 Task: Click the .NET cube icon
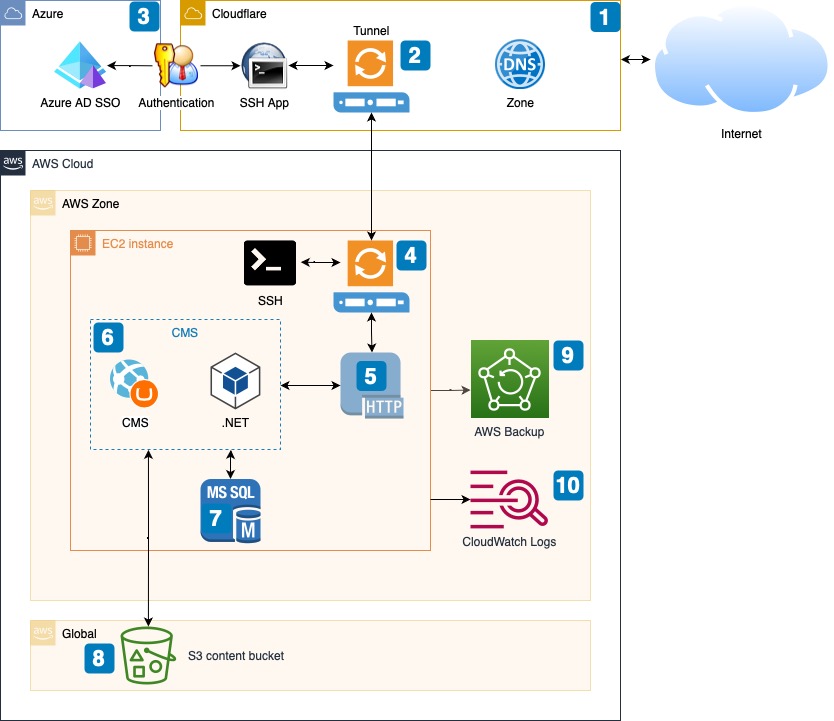click(235, 383)
